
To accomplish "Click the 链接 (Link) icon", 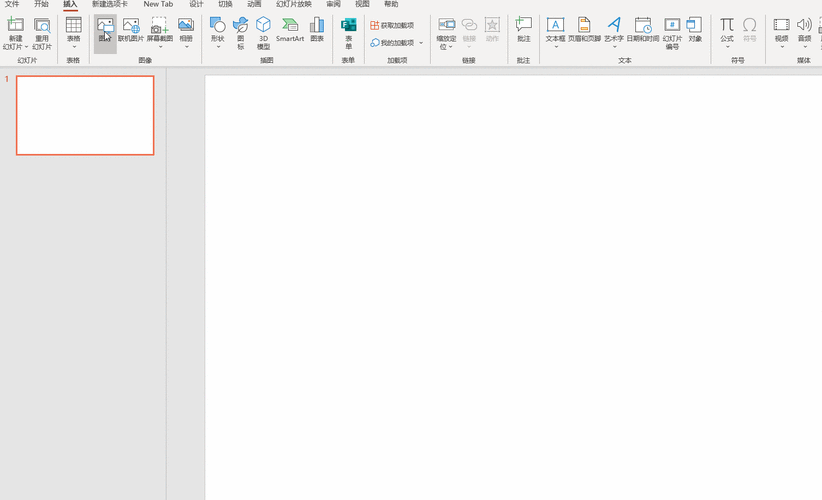I will click(x=469, y=24).
